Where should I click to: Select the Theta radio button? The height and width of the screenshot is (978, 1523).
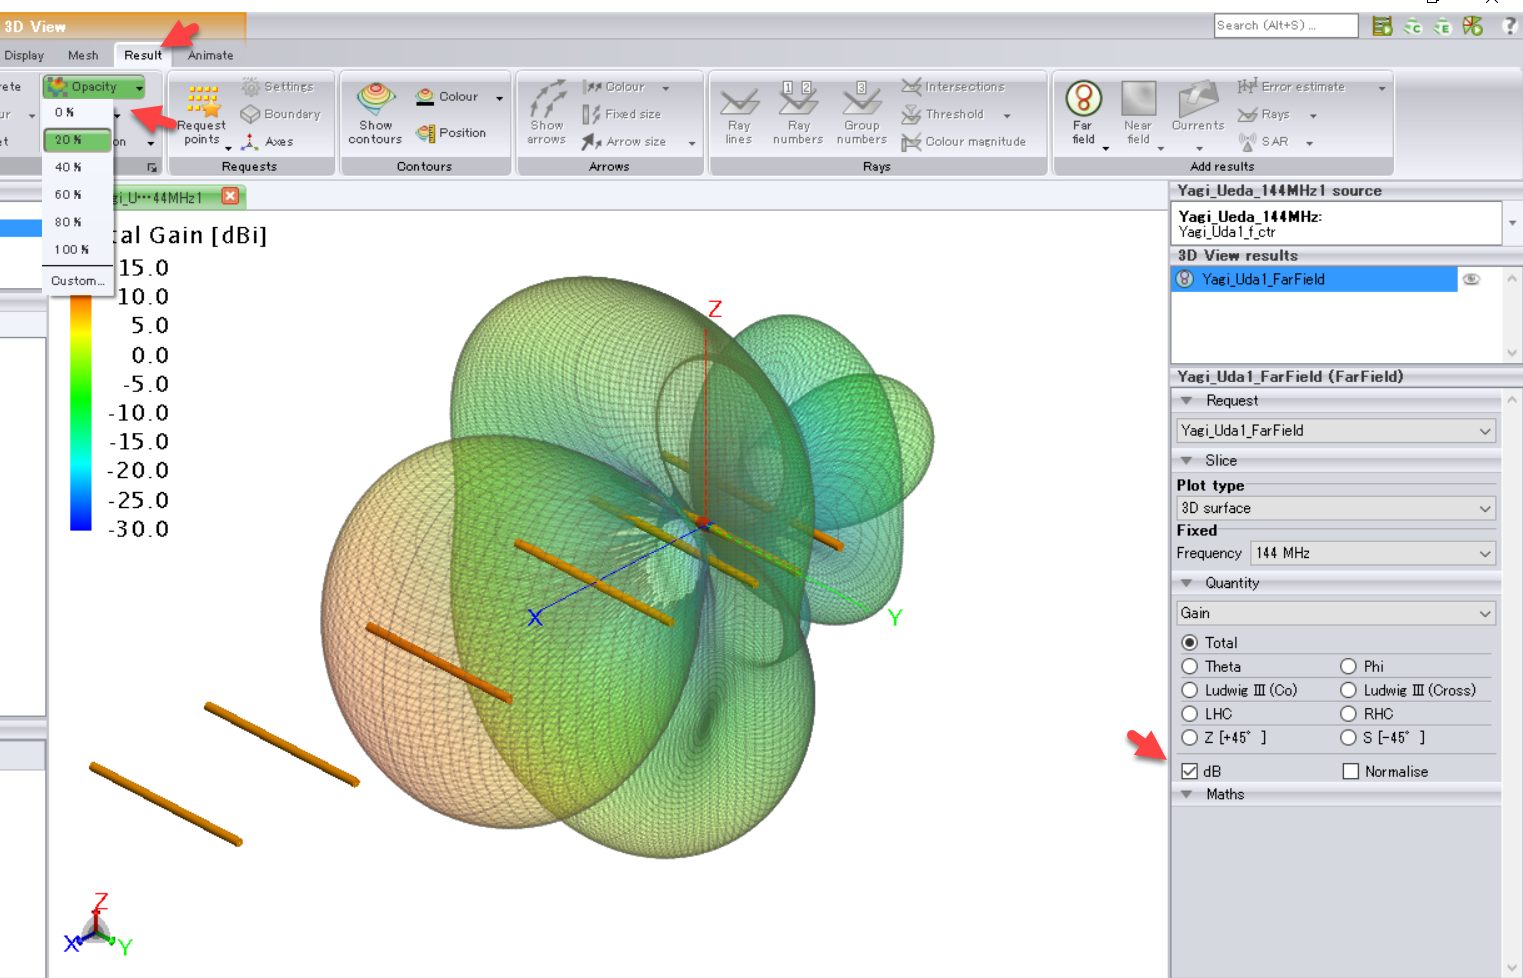click(x=1189, y=666)
